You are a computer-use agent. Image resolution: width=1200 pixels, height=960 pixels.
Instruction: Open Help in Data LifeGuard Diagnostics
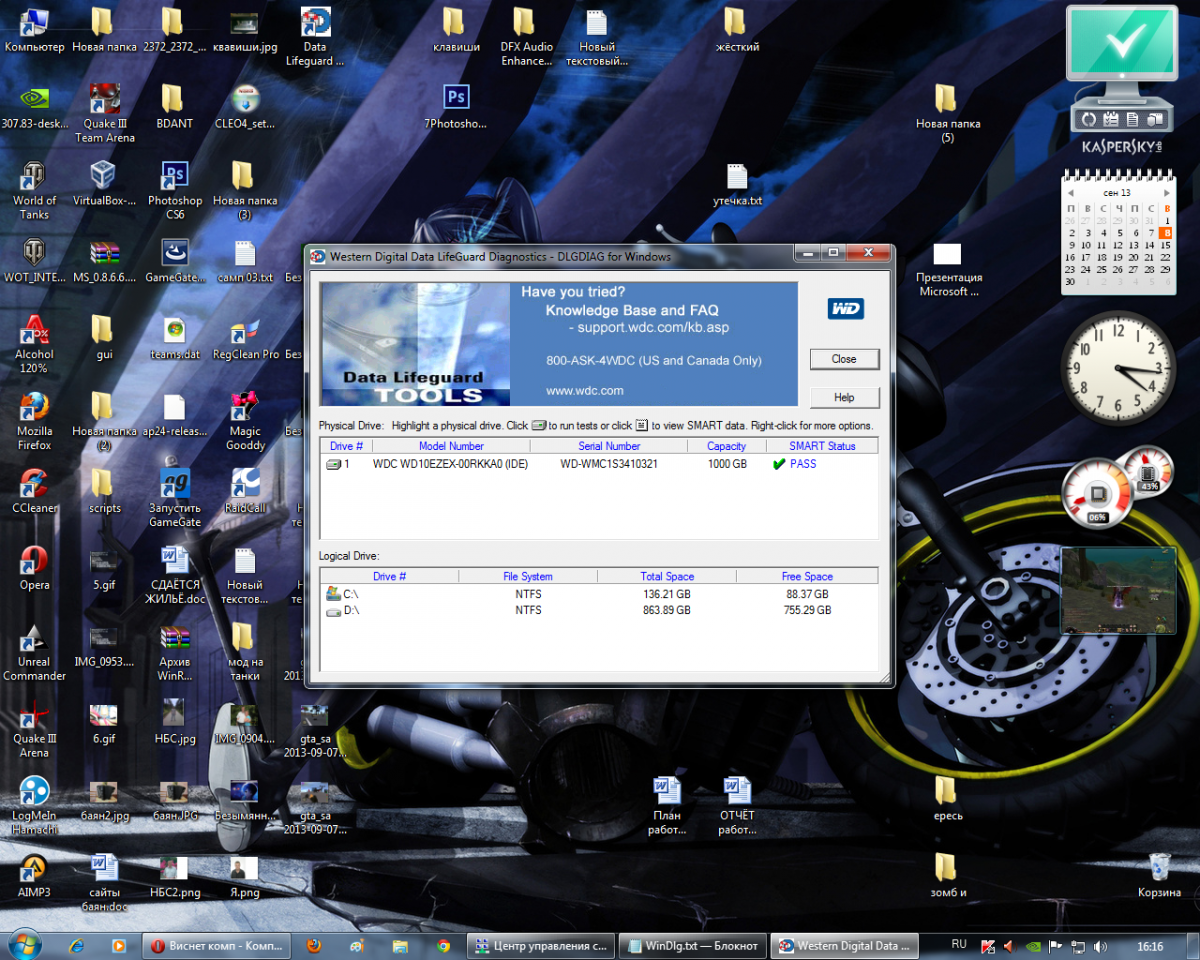(x=844, y=397)
